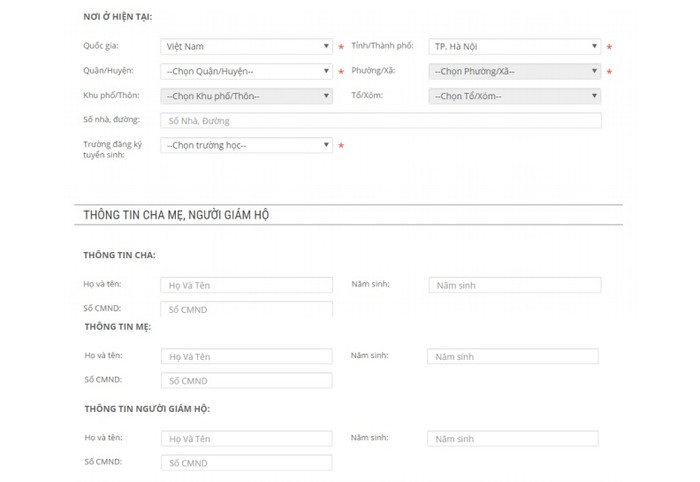The height and width of the screenshot is (482, 700).
Task: Expand the Chọn Phường/Xã dropdown
Action: click(x=514, y=71)
